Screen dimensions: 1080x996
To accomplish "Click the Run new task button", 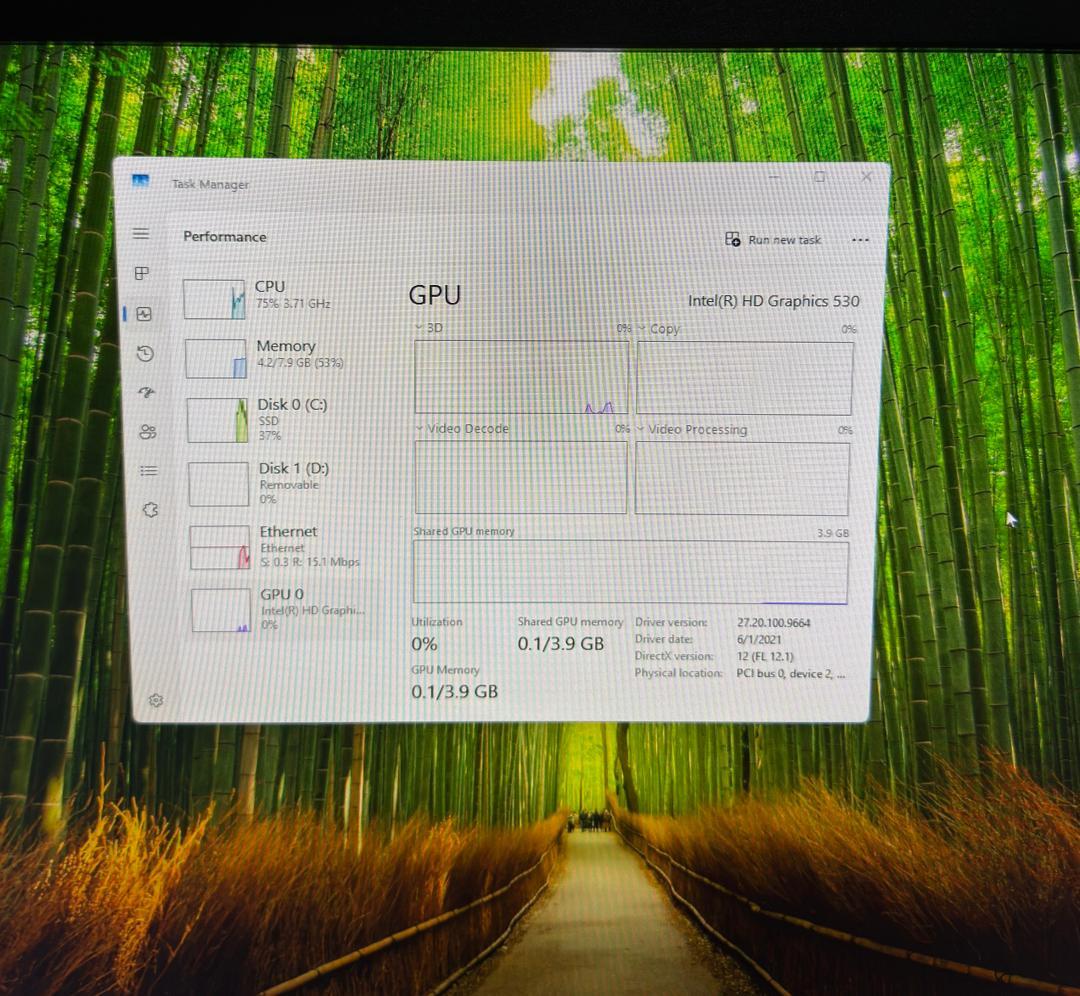I will pos(773,240).
